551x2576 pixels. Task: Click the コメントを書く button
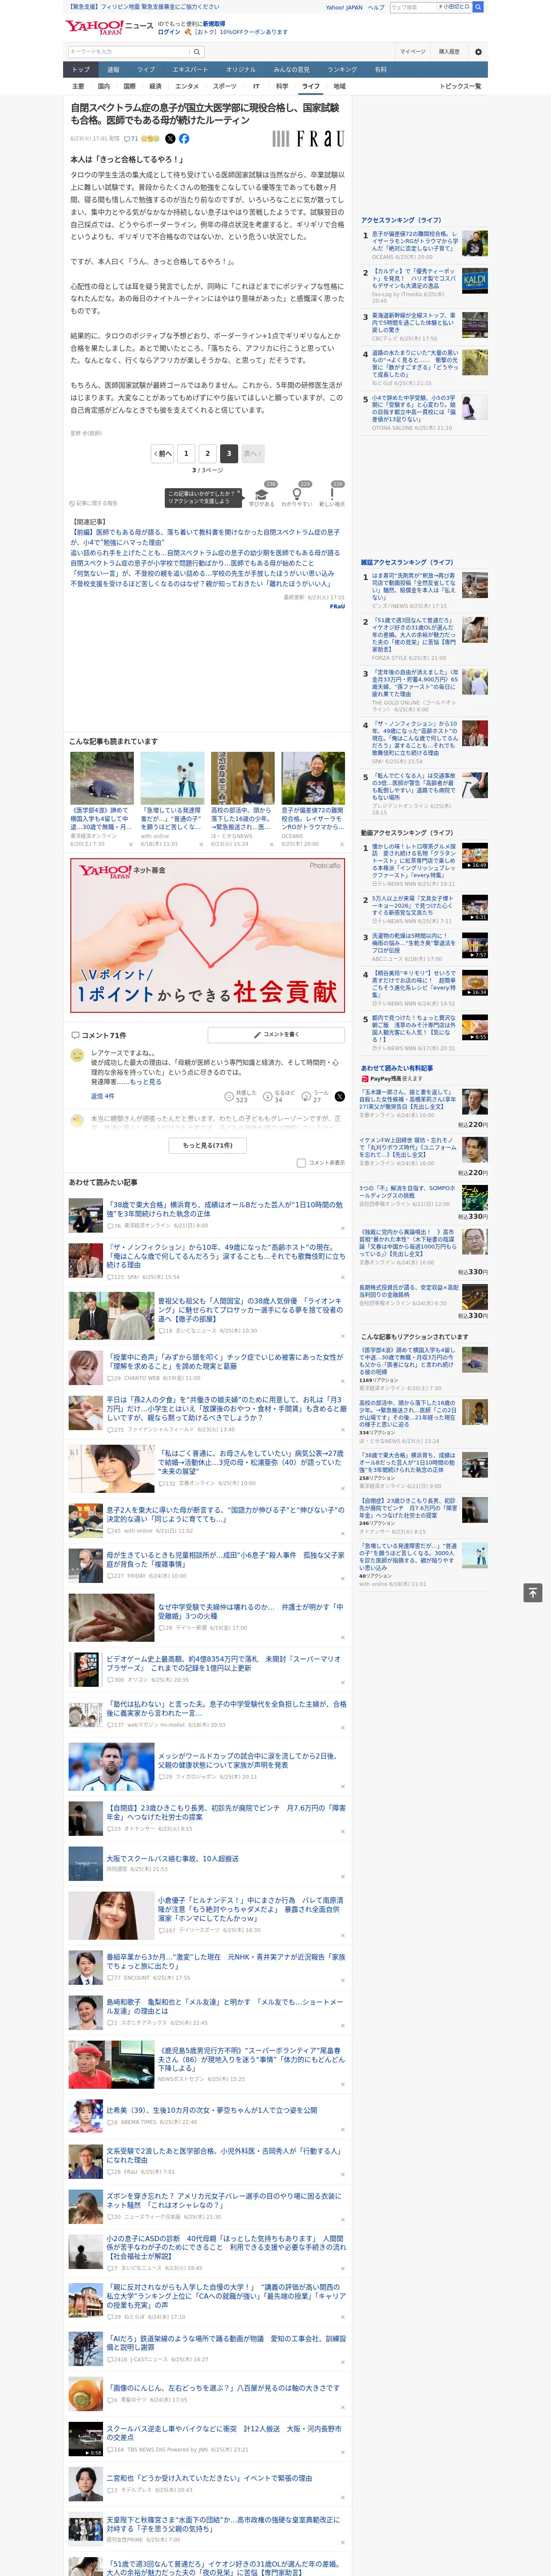276,1035
